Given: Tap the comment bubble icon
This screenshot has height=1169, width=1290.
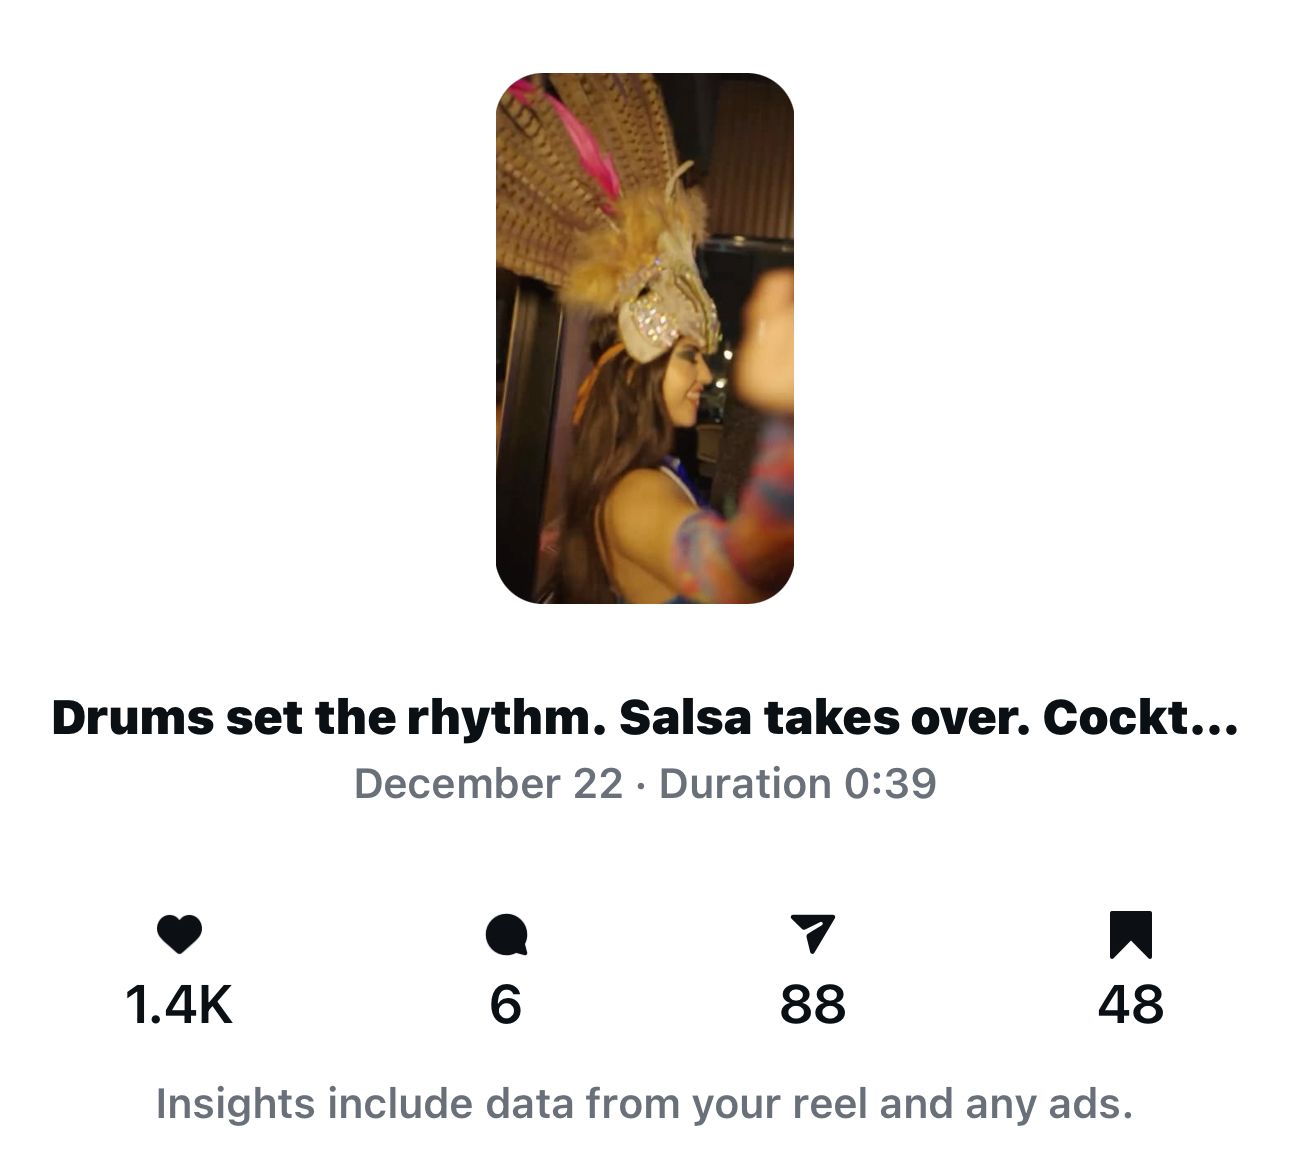Looking at the screenshot, I should point(506,936).
